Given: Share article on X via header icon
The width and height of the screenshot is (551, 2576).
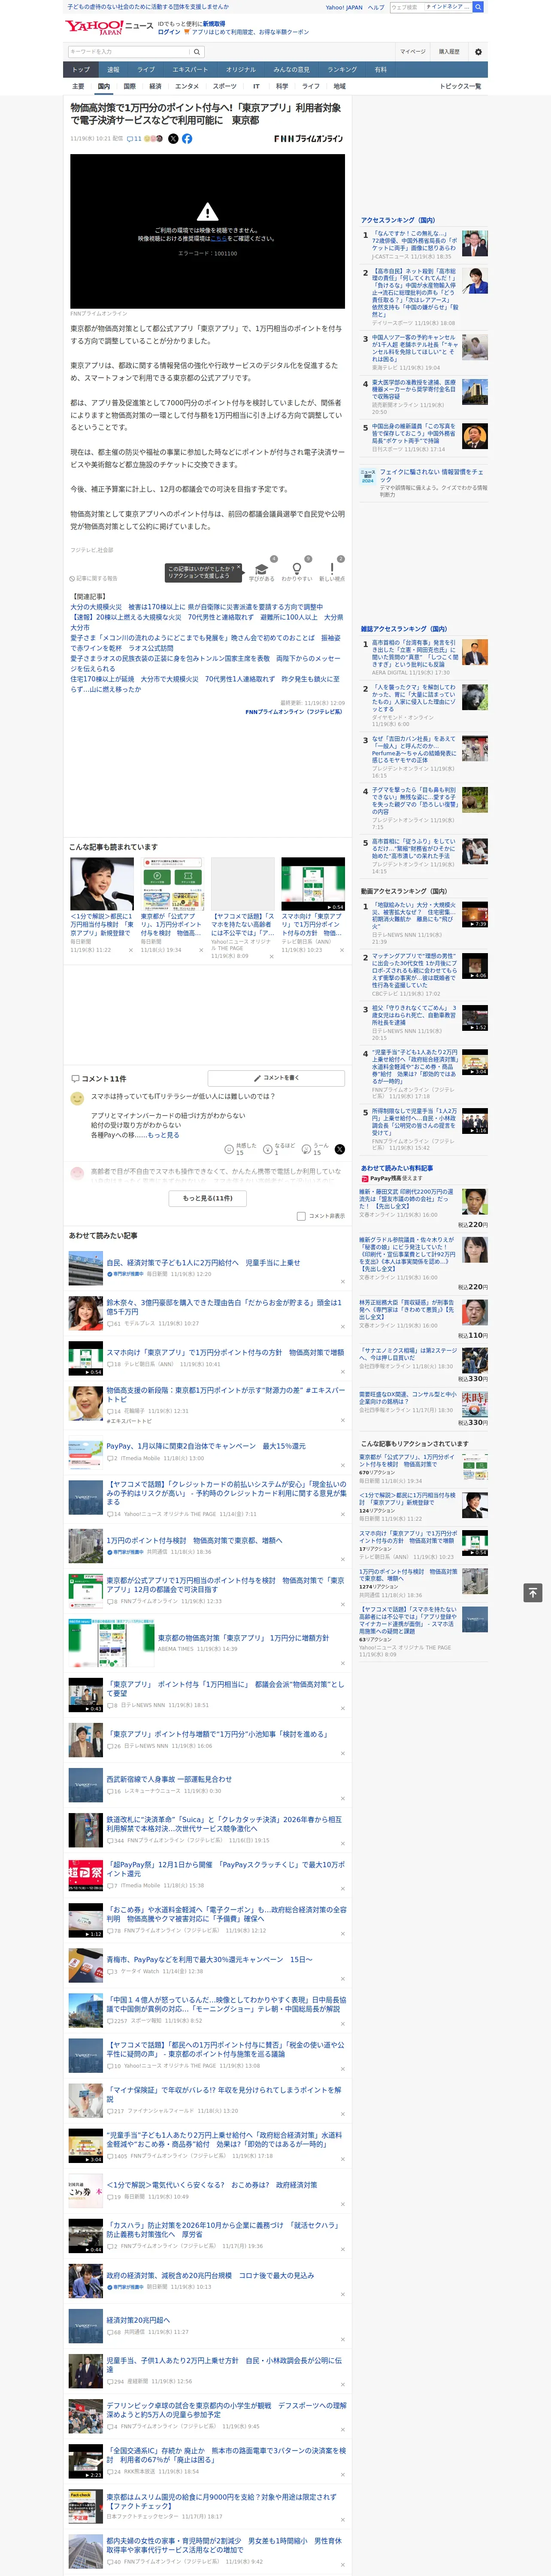Looking at the screenshot, I should point(173,139).
